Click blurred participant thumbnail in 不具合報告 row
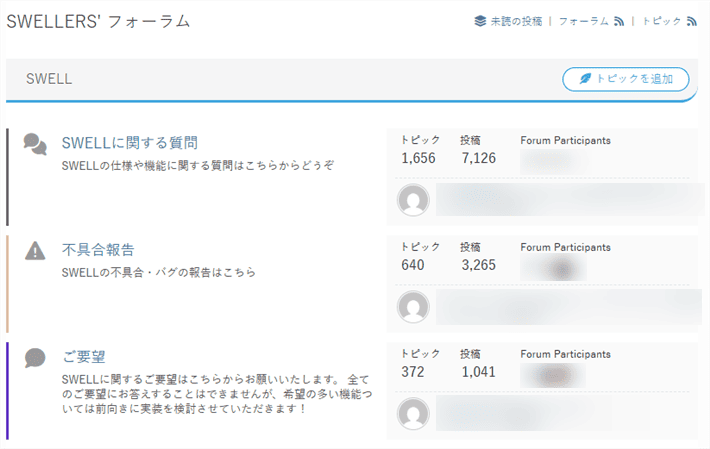 553,268
